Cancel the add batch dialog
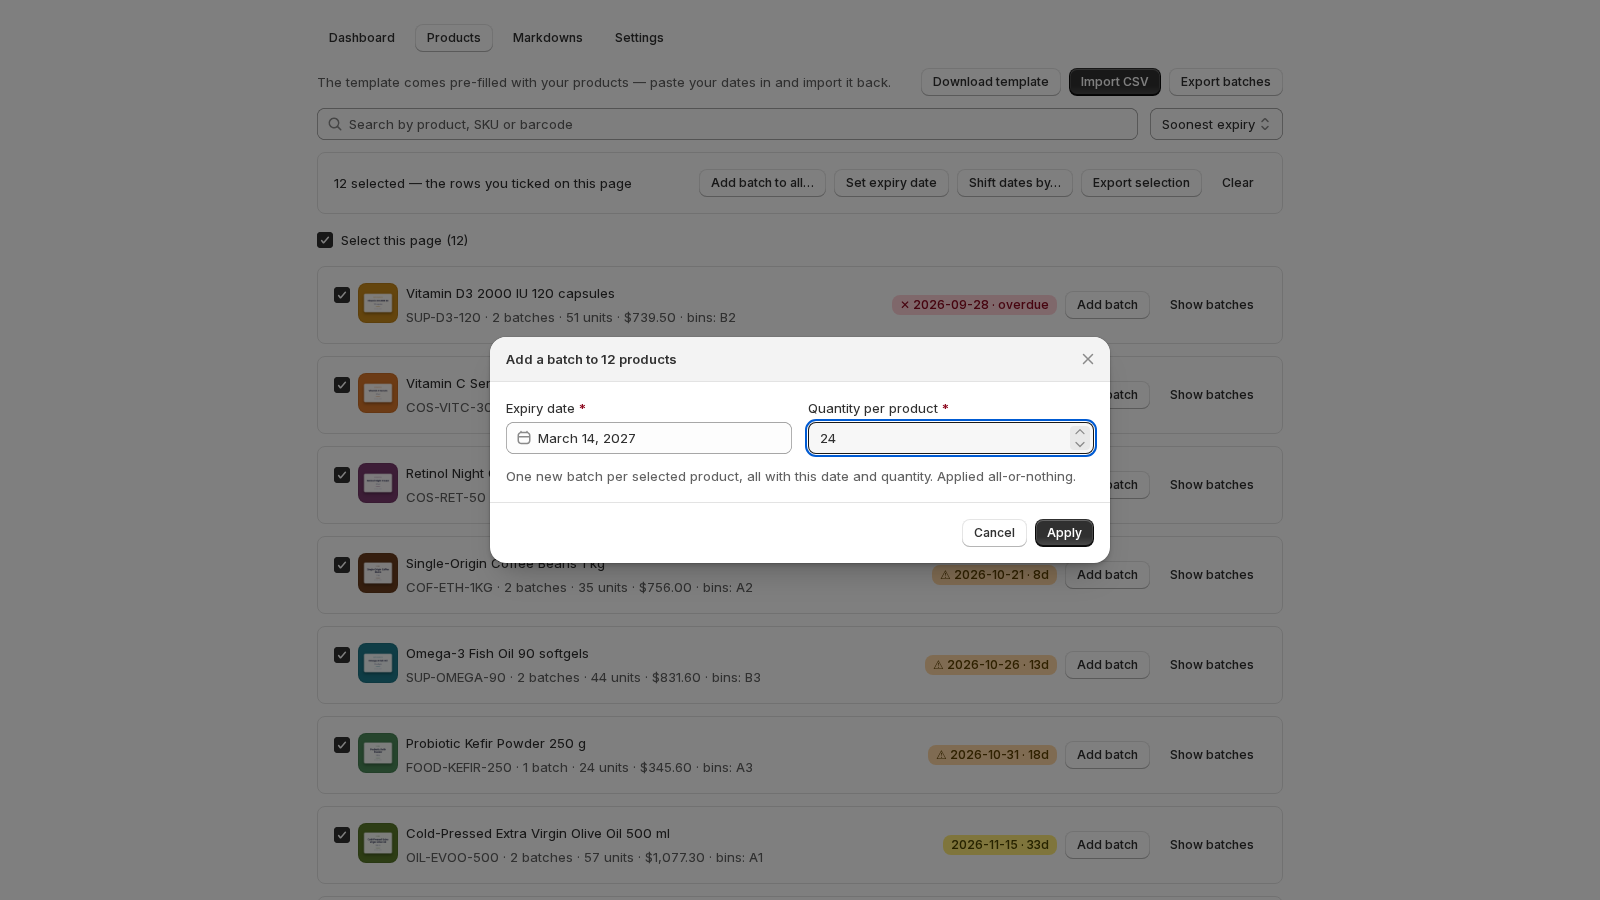The image size is (1600, 900). coord(994,533)
